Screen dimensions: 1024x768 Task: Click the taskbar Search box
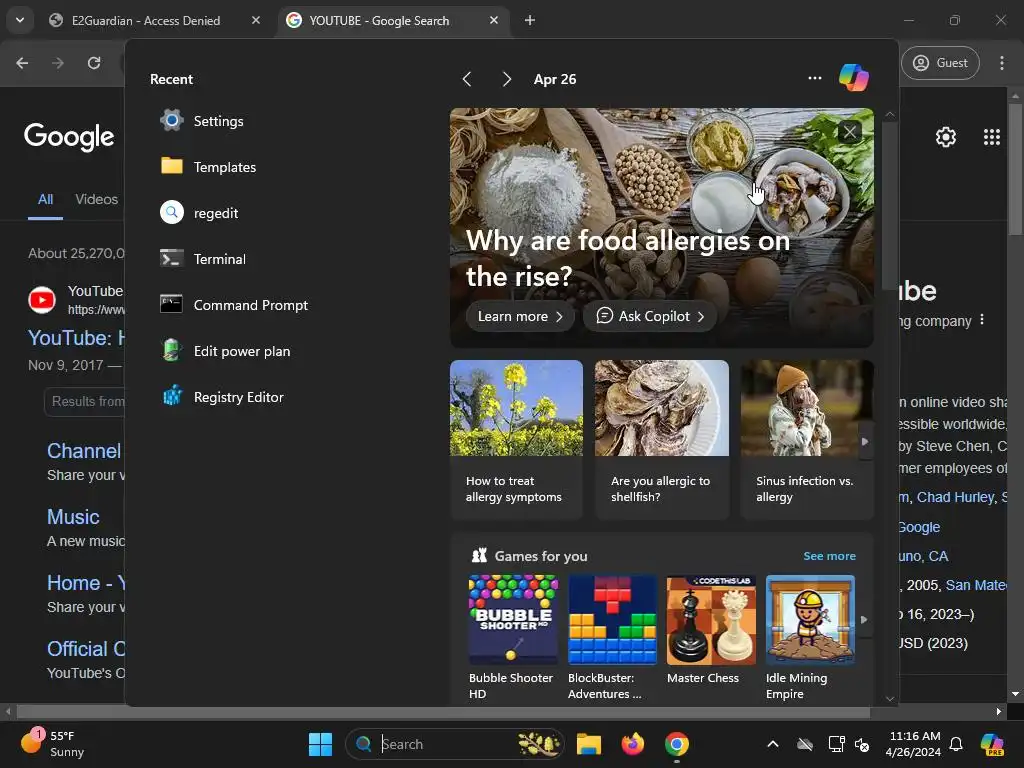tap(455, 744)
